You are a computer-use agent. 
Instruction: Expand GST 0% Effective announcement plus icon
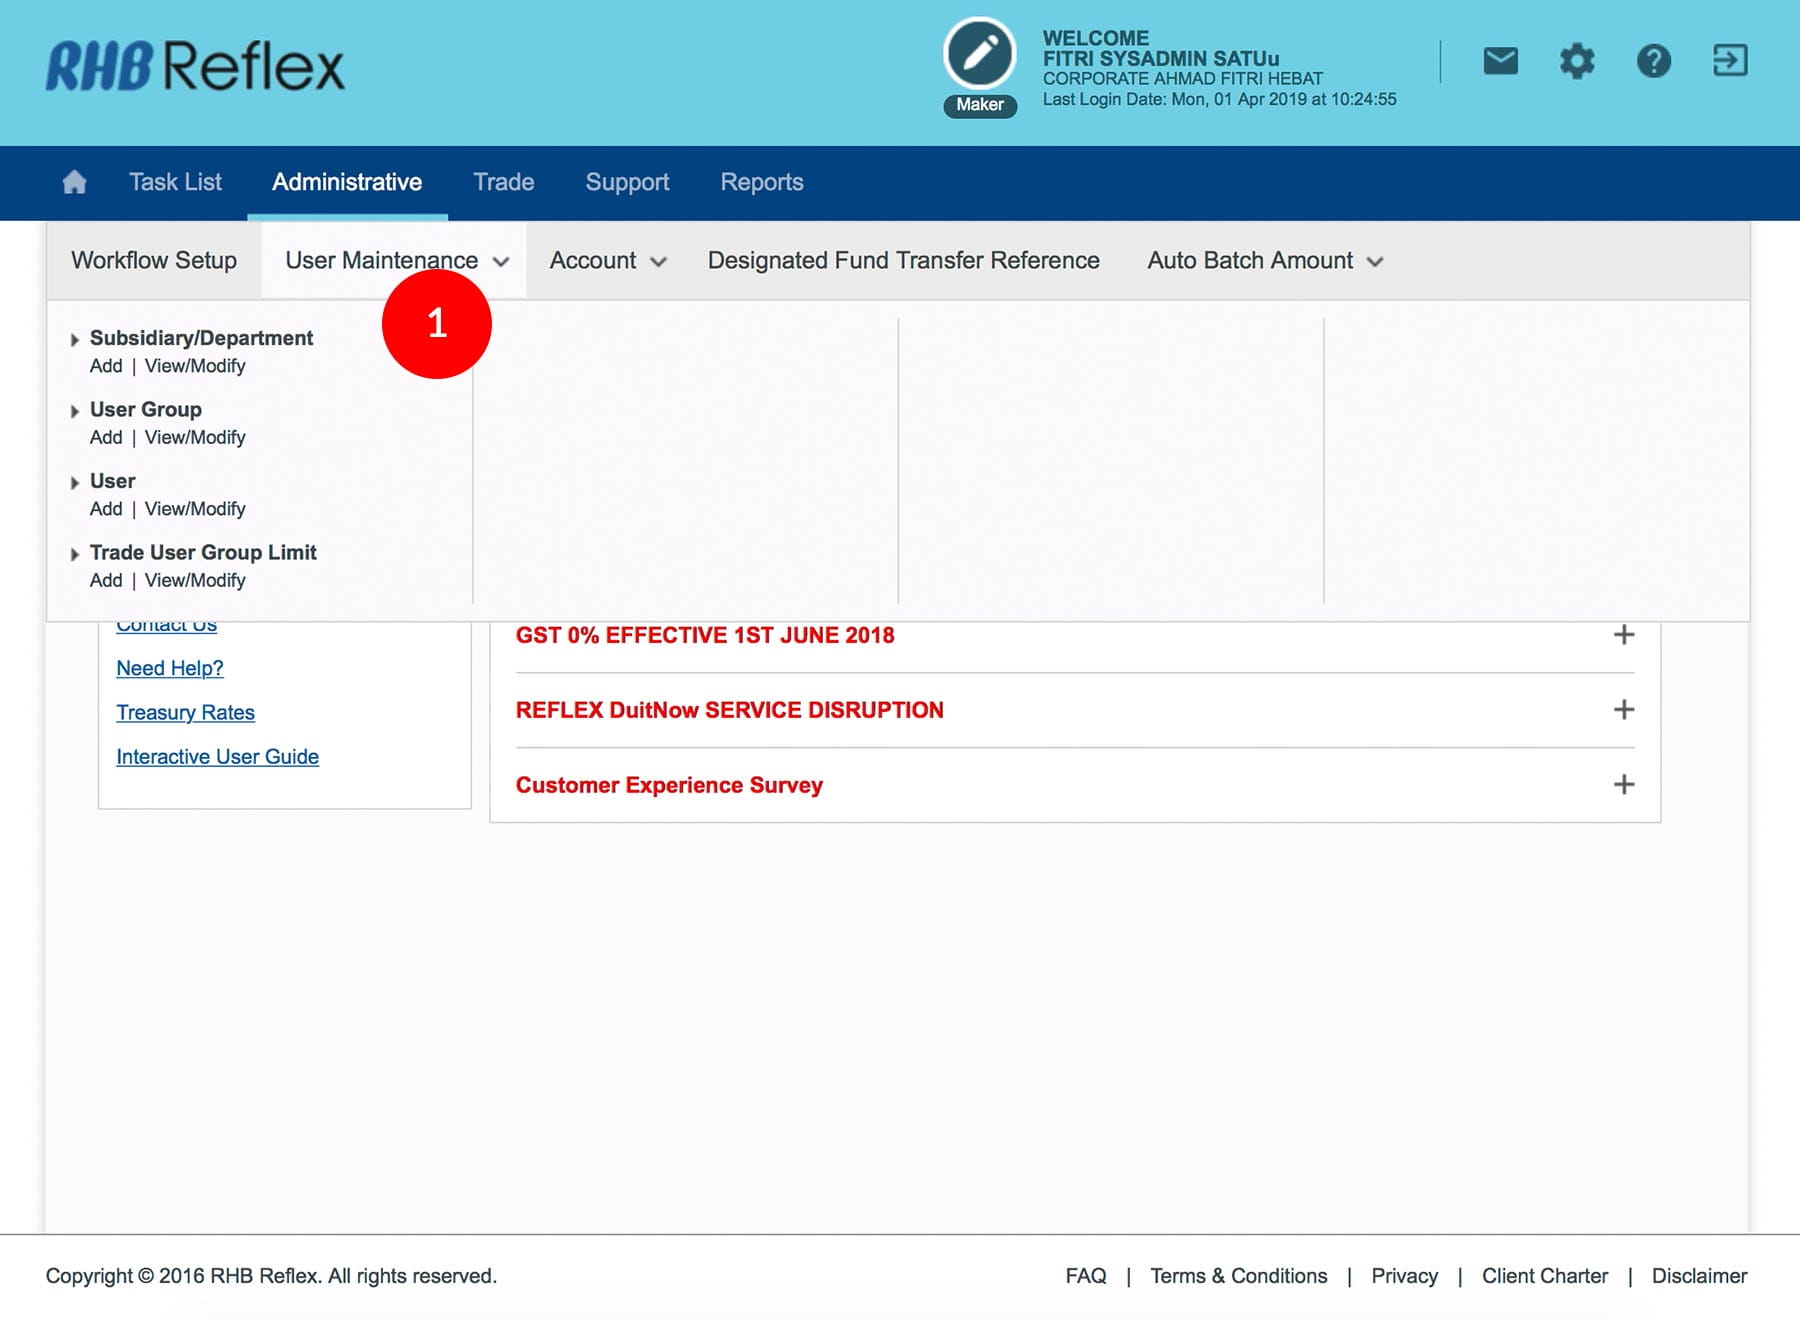[x=1624, y=635]
